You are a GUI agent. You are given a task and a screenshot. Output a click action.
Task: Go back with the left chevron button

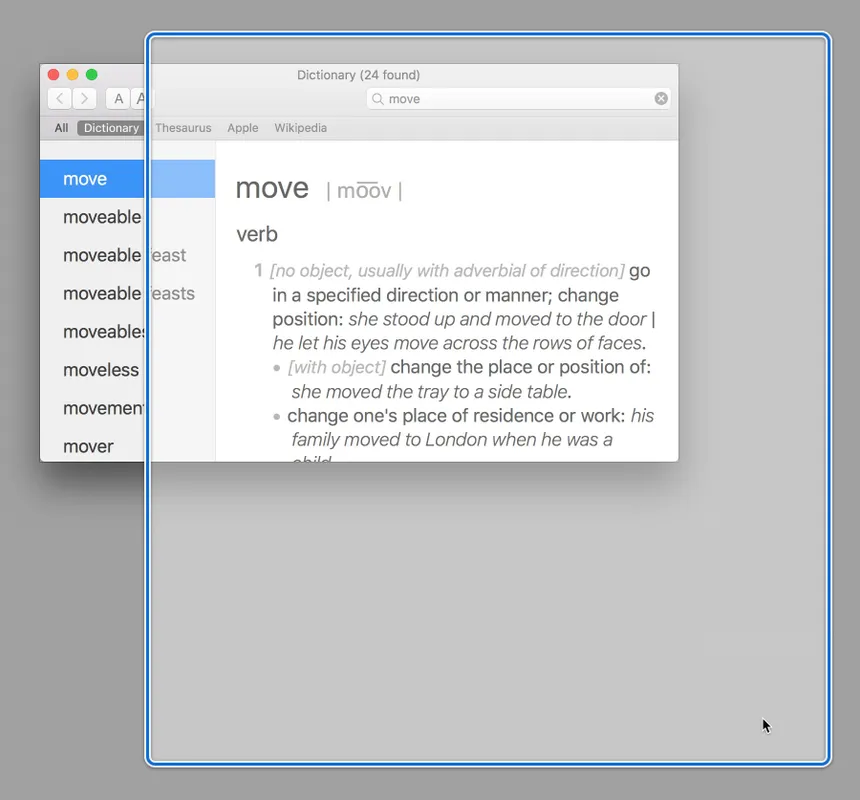click(x=60, y=98)
